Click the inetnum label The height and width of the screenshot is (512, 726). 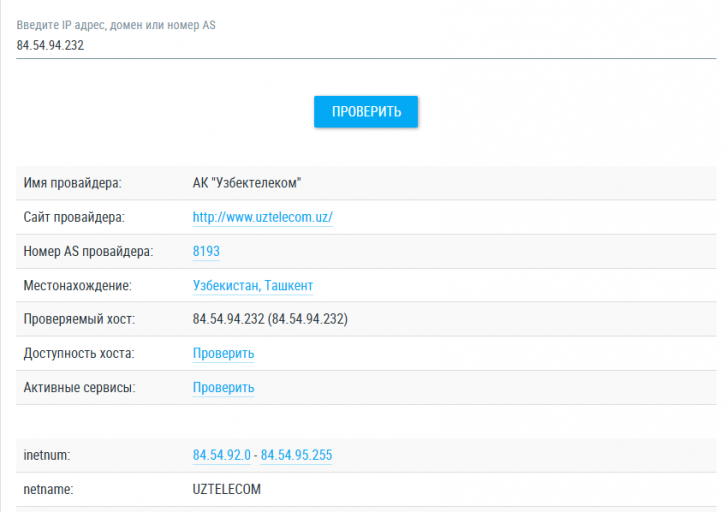(x=47, y=455)
